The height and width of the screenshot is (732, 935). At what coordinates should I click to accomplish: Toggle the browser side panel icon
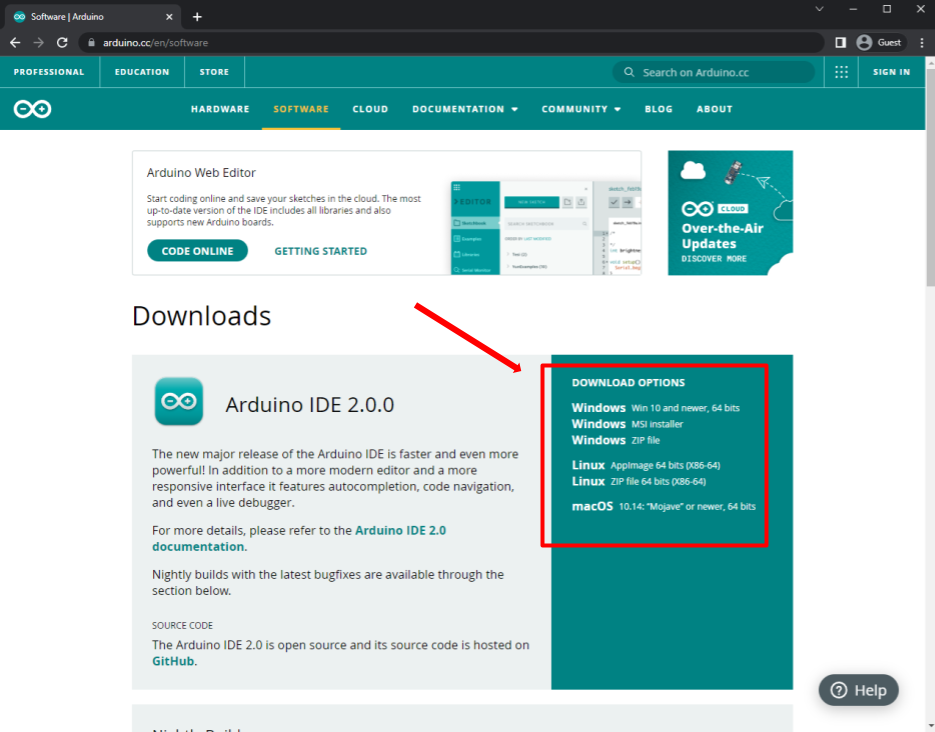[x=840, y=43]
